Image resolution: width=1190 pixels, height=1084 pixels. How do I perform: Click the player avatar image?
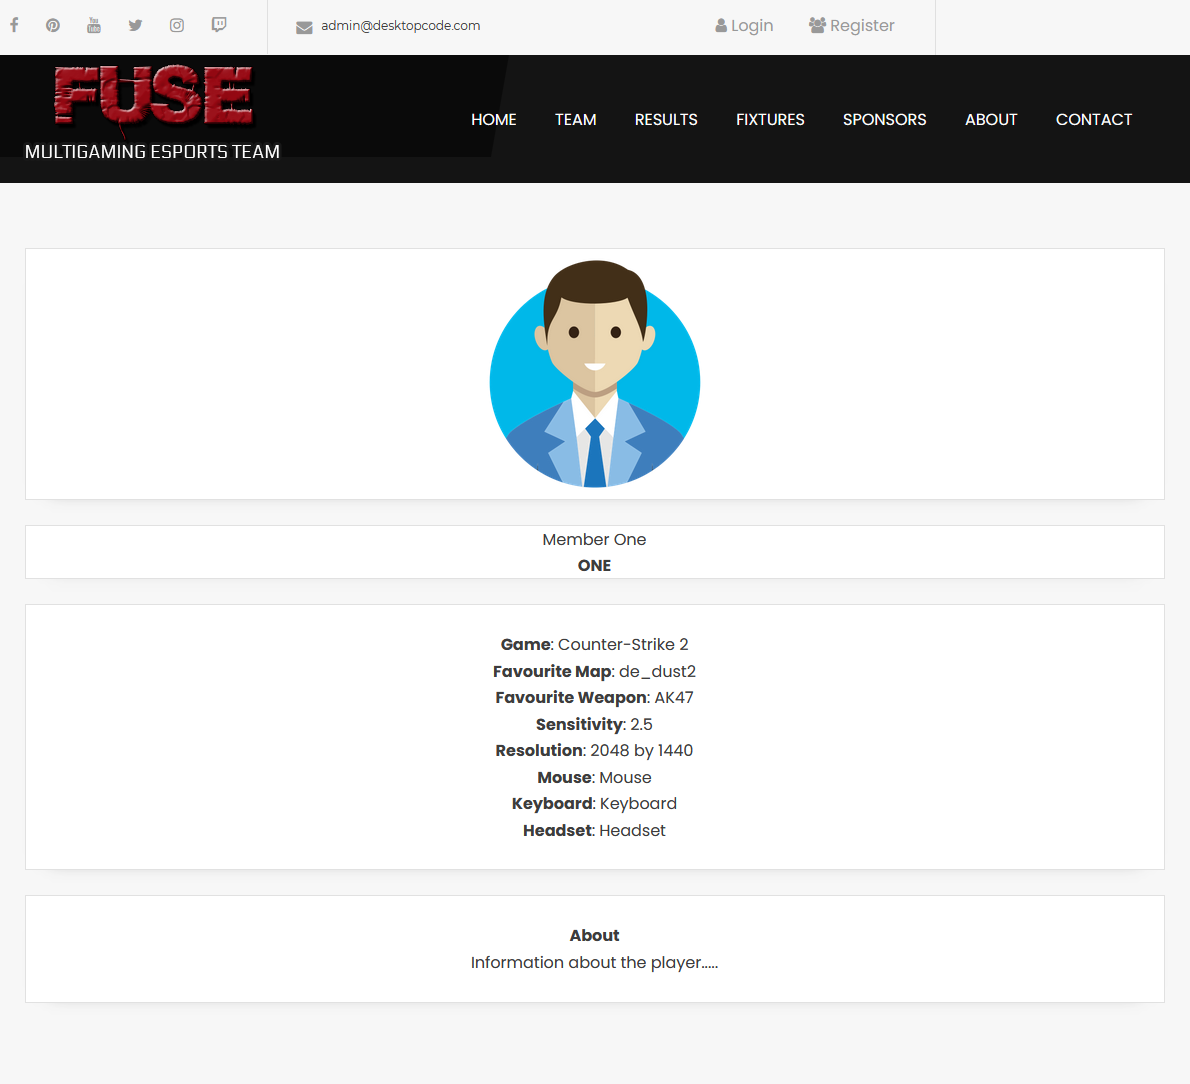point(595,375)
